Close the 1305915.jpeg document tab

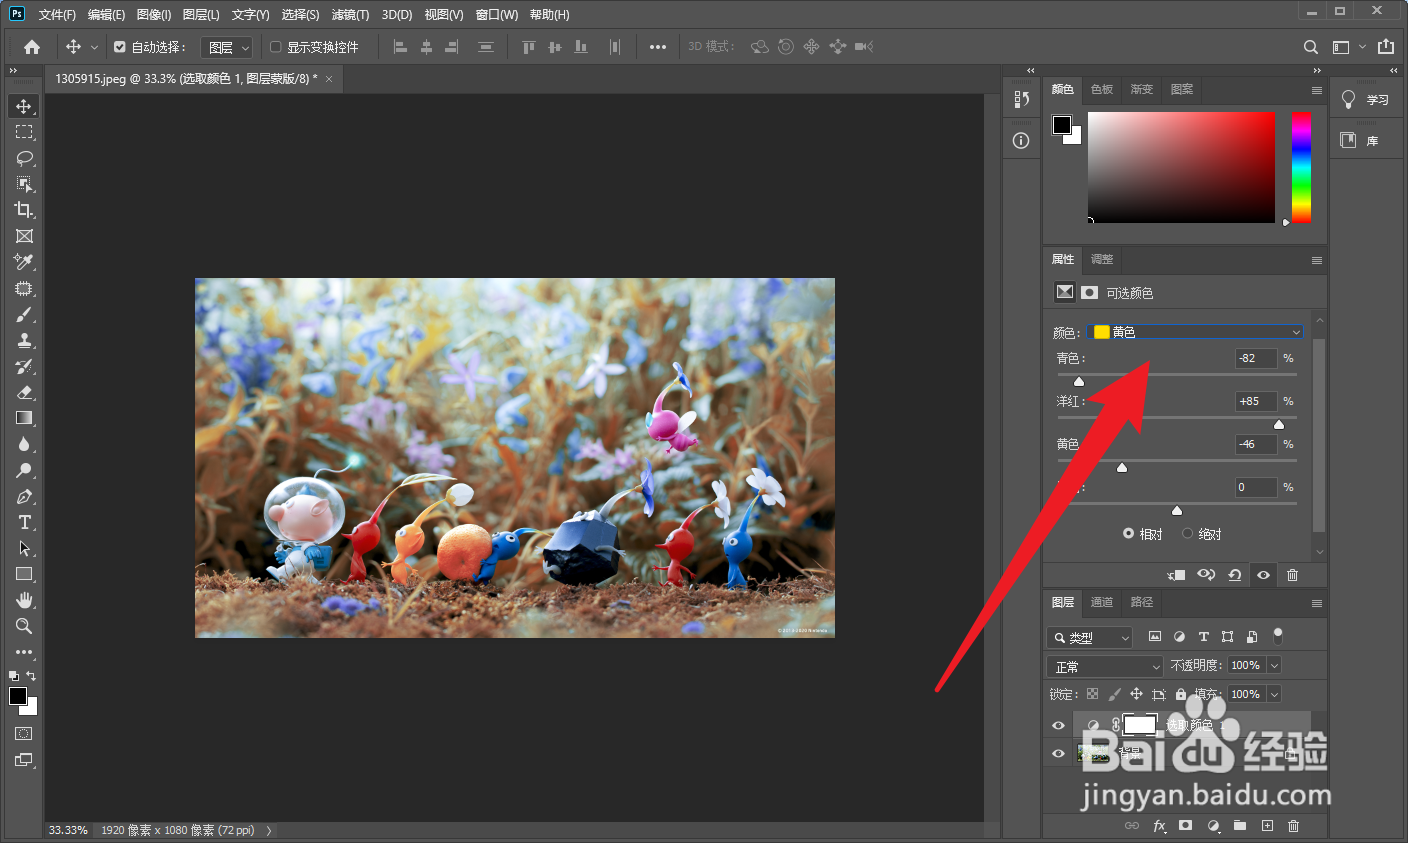[329, 79]
